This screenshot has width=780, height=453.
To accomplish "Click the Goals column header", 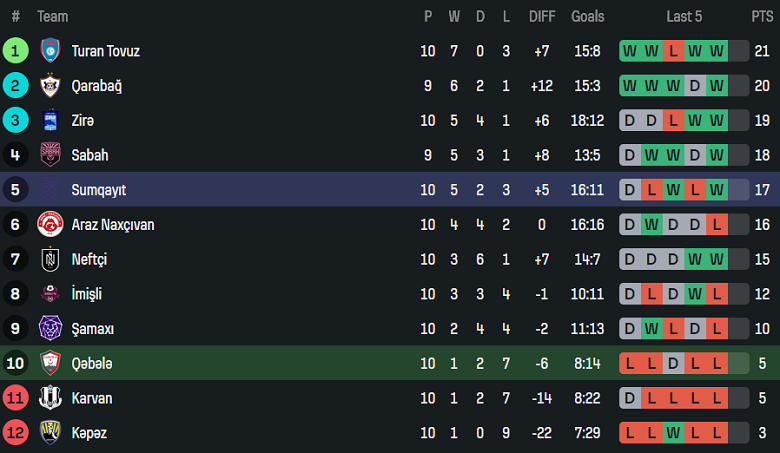I will click(588, 17).
